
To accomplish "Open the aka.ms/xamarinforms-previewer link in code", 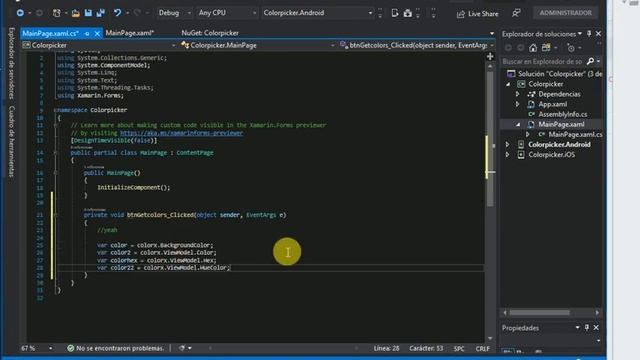I will click(x=181, y=133).
